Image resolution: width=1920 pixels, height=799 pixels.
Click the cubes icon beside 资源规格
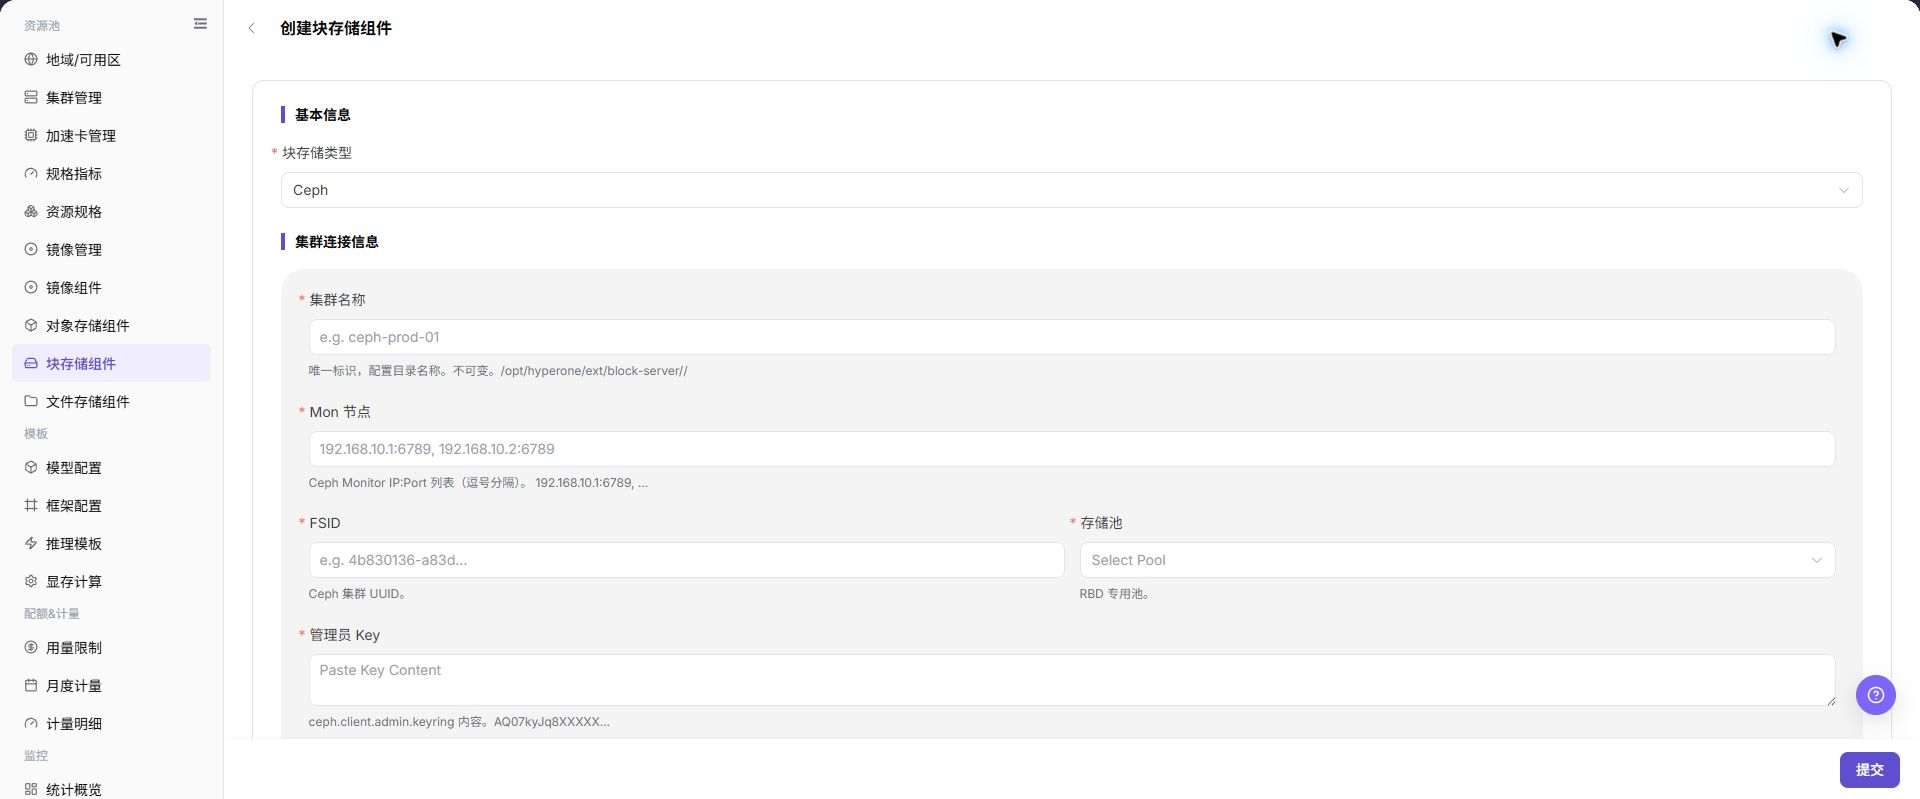click(x=31, y=212)
